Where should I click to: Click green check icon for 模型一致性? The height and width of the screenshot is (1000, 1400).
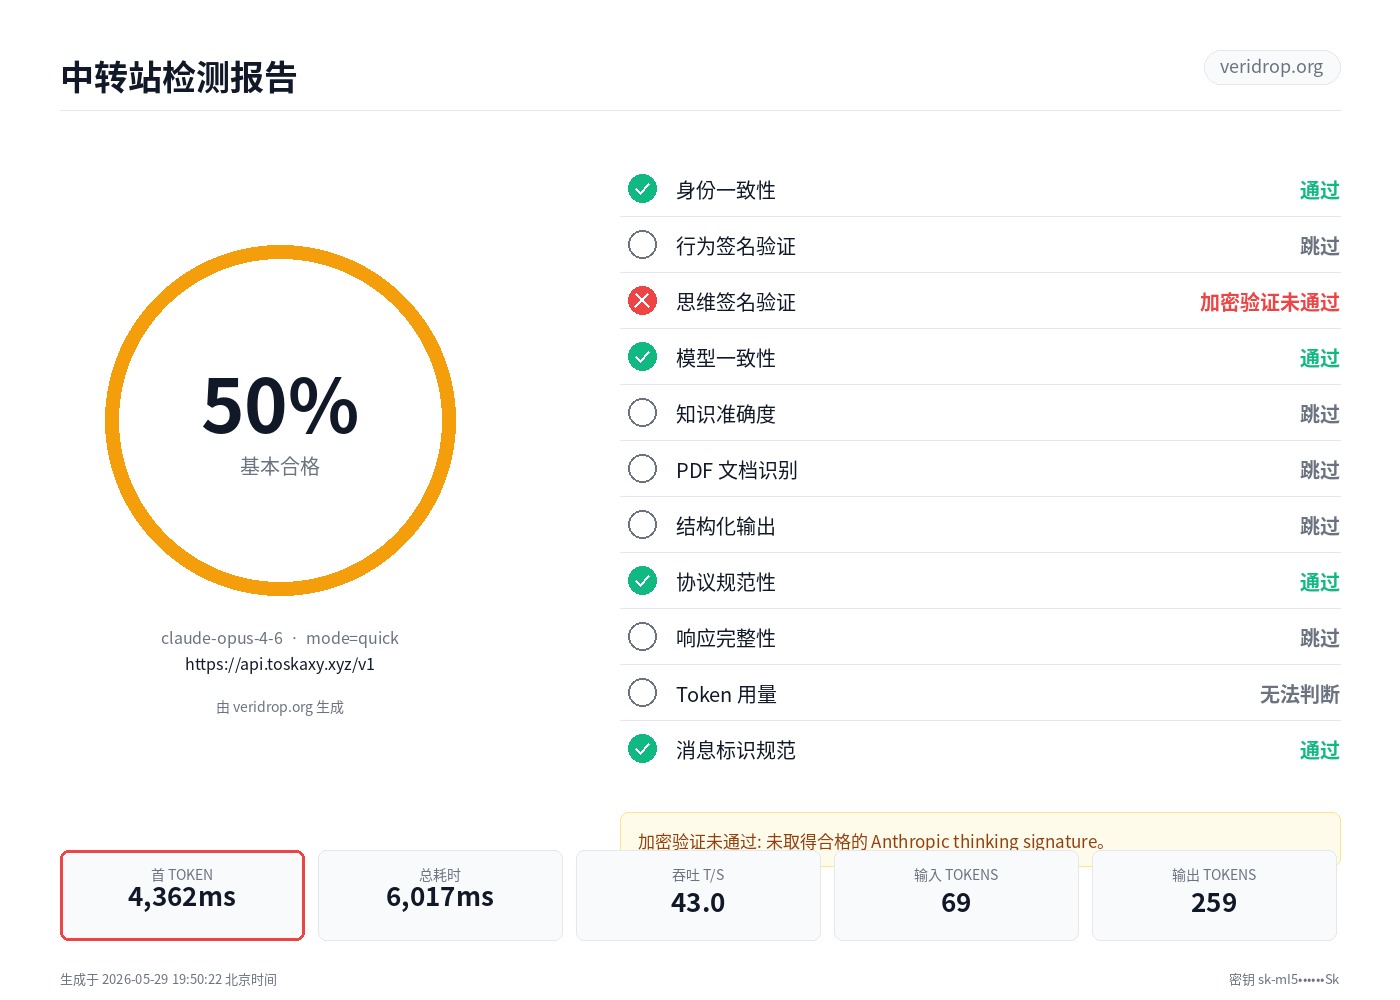click(642, 357)
